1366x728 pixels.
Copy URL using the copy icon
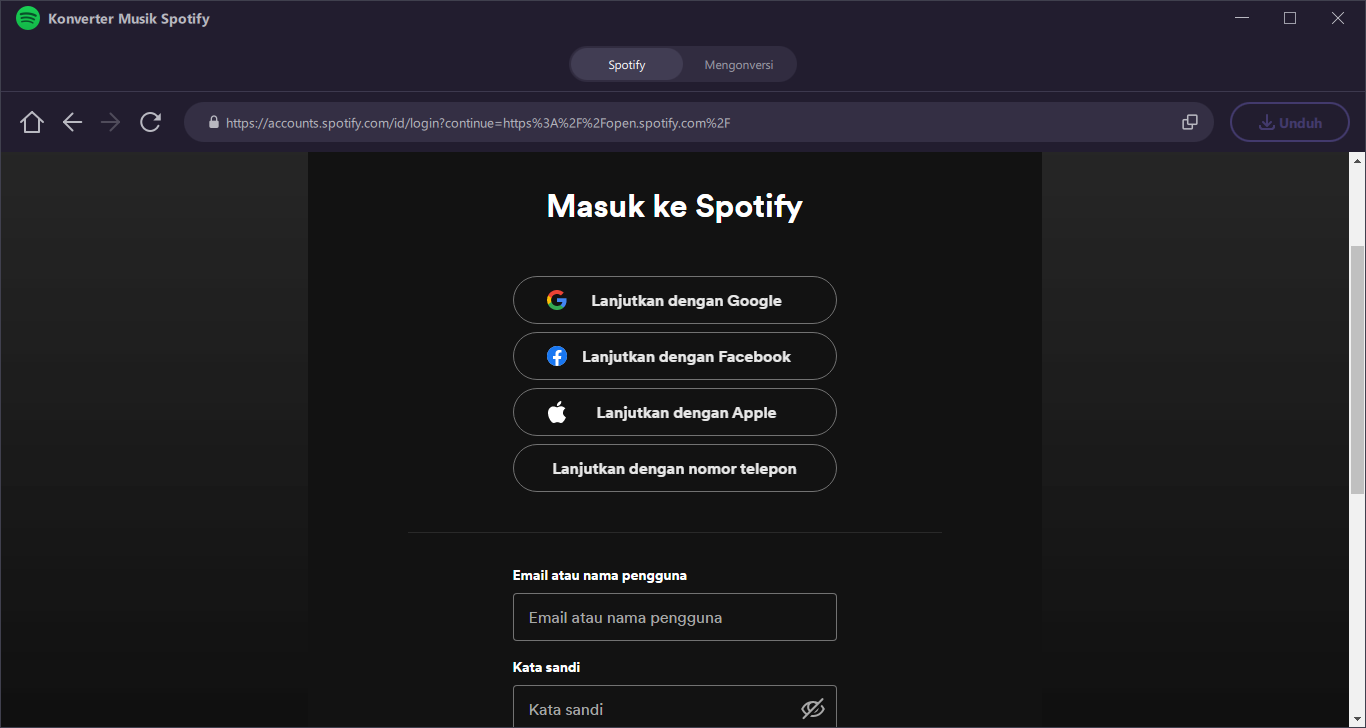point(1190,122)
